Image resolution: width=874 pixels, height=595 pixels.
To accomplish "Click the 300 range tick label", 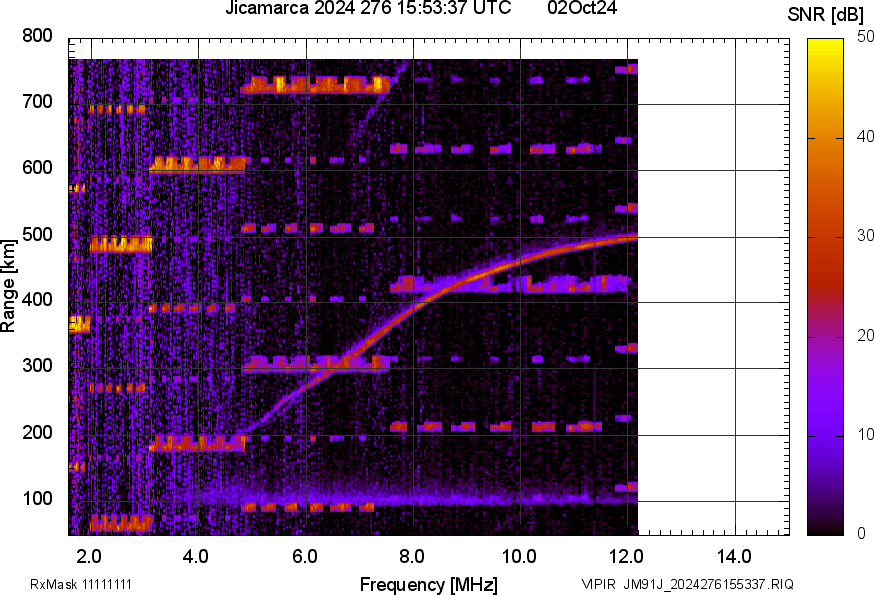I will pyautogui.click(x=37, y=366).
